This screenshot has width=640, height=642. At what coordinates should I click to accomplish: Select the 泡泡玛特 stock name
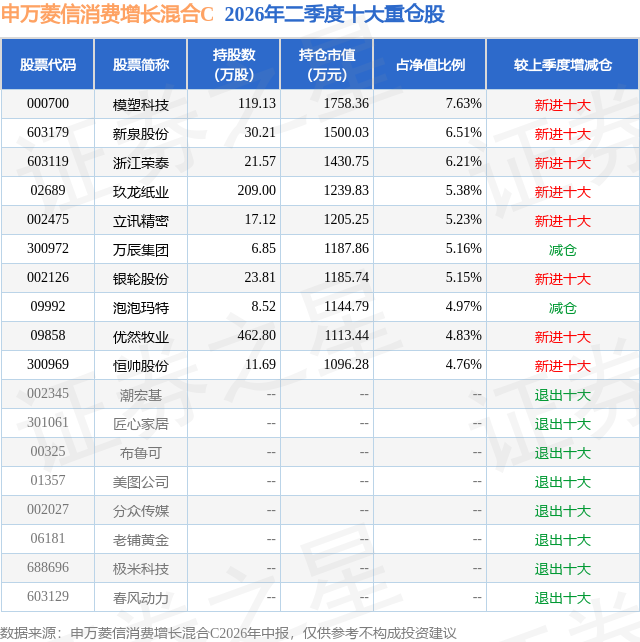pyautogui.click(x=141, y=308)
